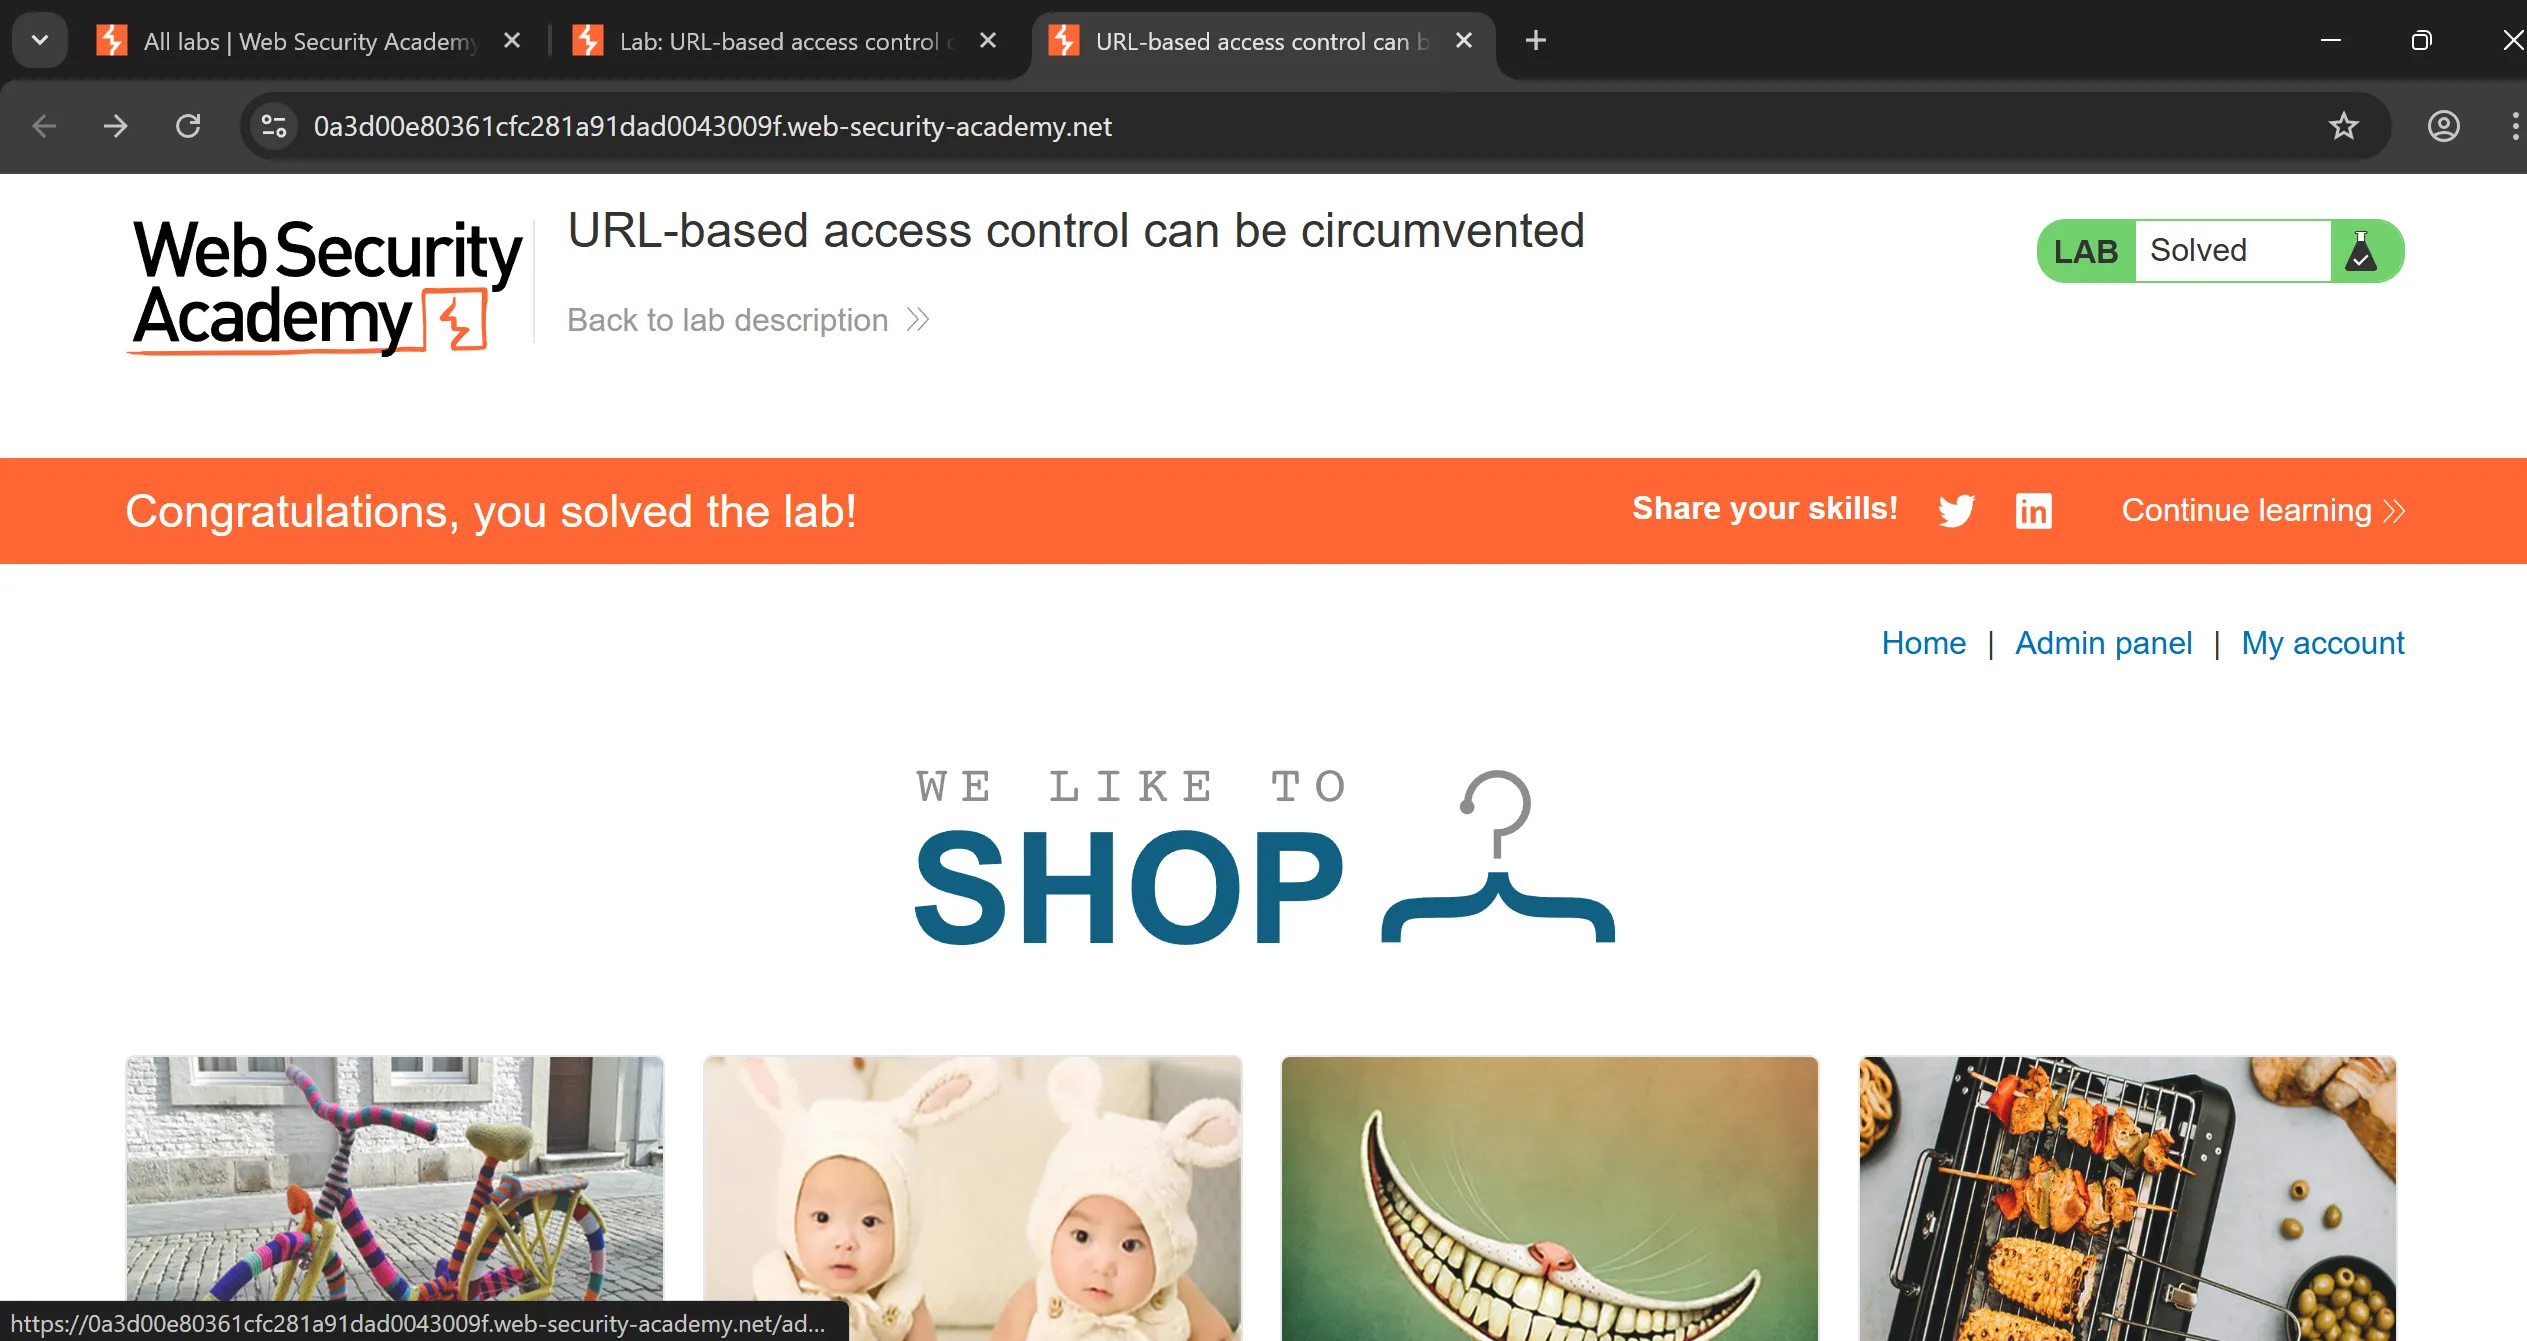Go forward in browser history
Image resolution: width=2527 pixels, height=1341 pixels.
[116, 126]
